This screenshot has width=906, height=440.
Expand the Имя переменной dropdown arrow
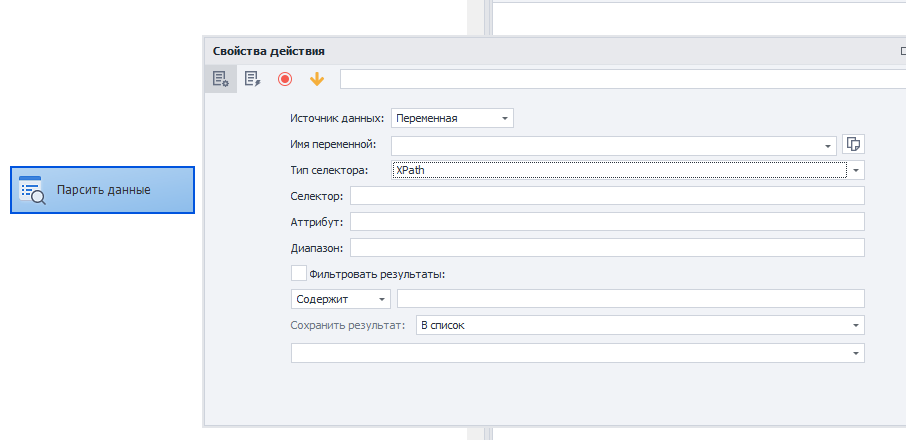click(828, 146)
